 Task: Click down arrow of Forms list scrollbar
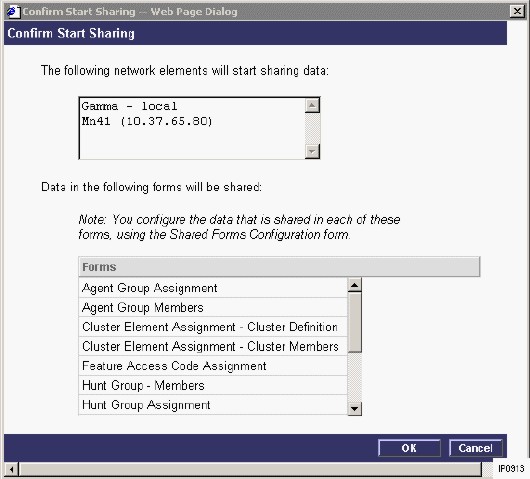[354, 408]
